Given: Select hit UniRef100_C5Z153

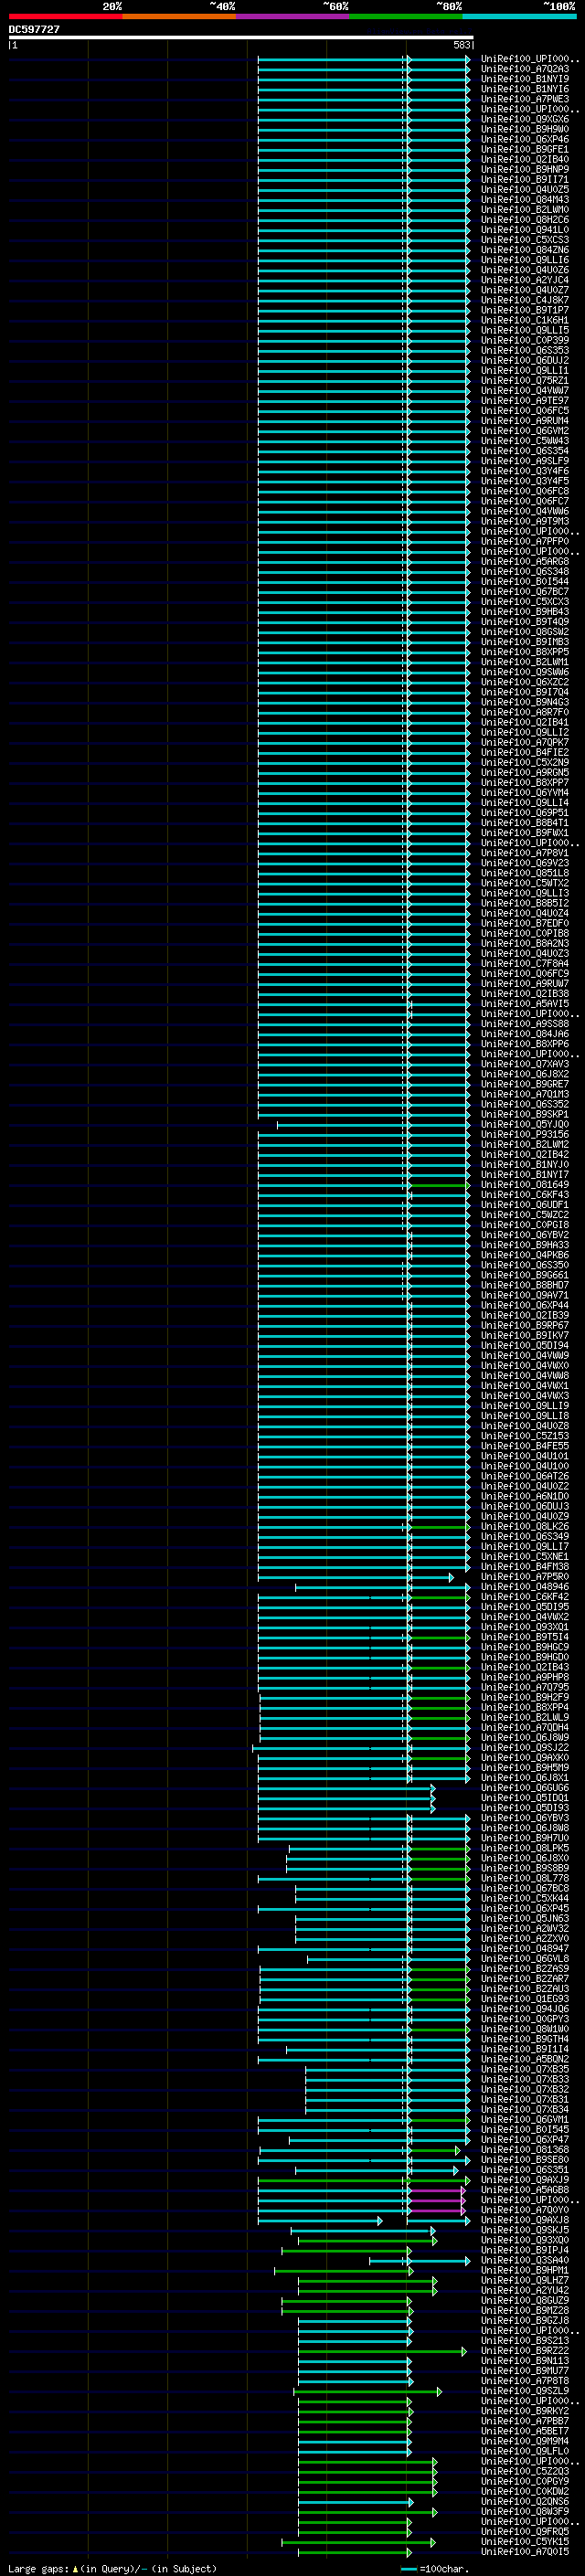Looking at the screenshot, I should pyautogui.click(x=524, y=1436).
